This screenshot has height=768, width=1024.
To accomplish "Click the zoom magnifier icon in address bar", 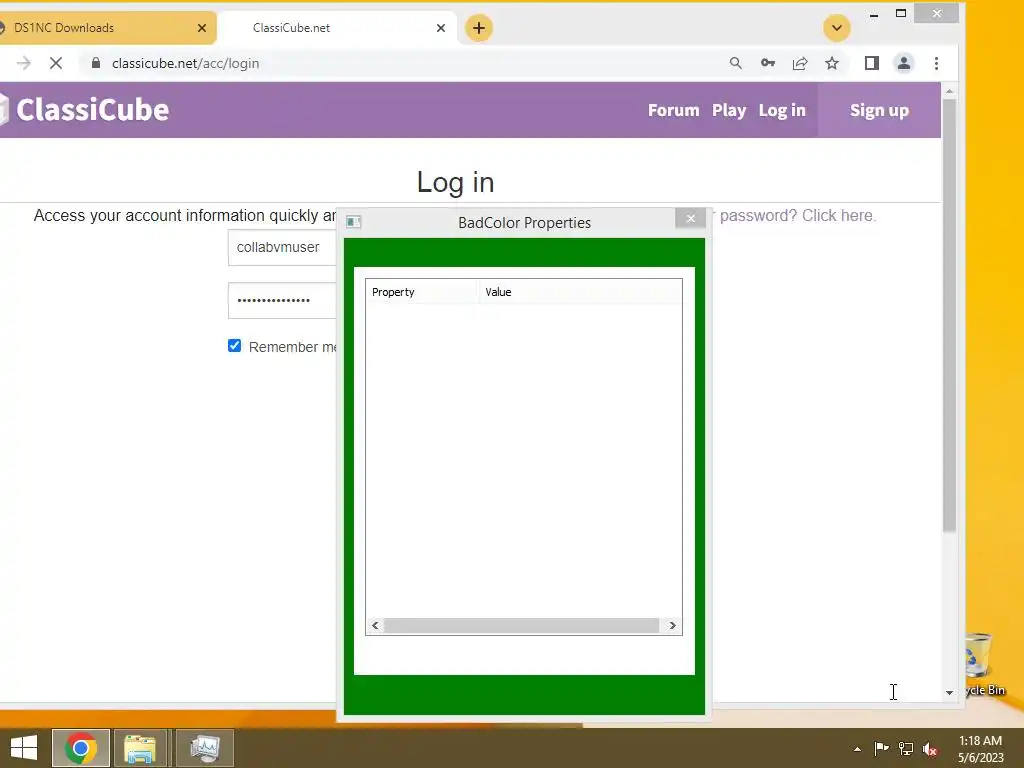I will tap(735, 63).
